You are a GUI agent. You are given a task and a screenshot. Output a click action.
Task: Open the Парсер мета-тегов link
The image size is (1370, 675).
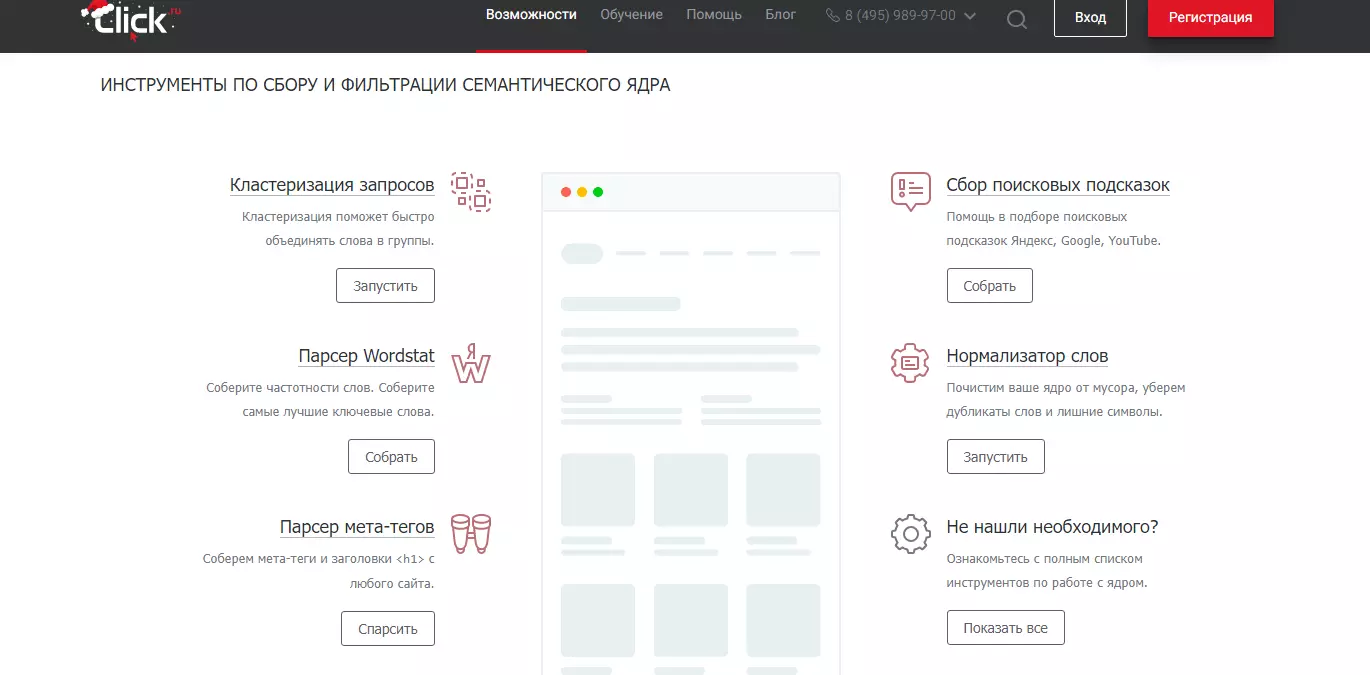tap(357, 527)
